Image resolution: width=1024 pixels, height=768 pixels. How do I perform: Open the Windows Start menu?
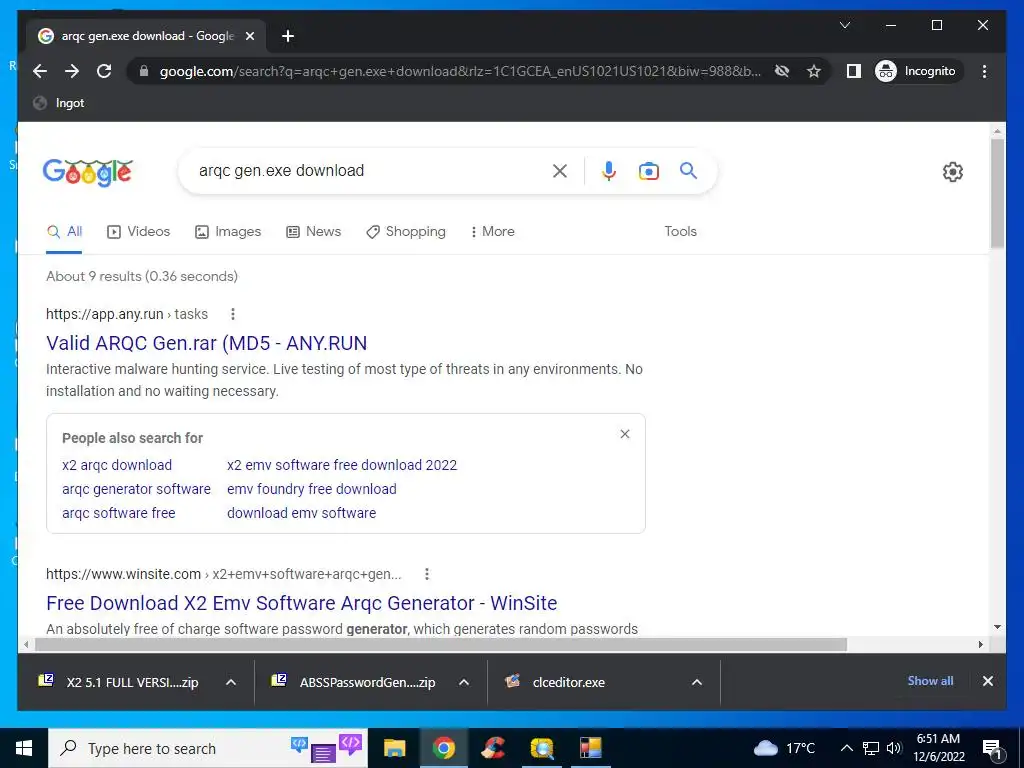point(24,748)
